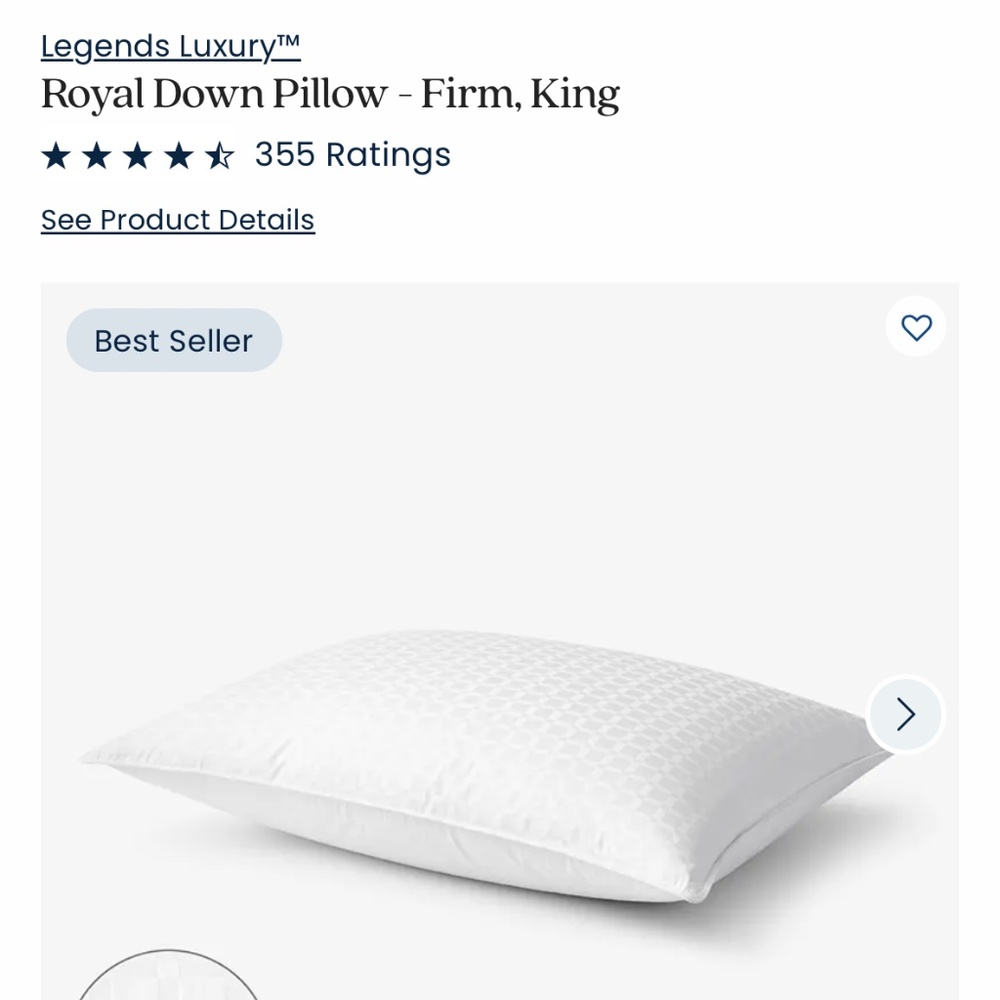Open the Legends Luxury brand page
This screenshot has width=1000, height=1000.
169,46
